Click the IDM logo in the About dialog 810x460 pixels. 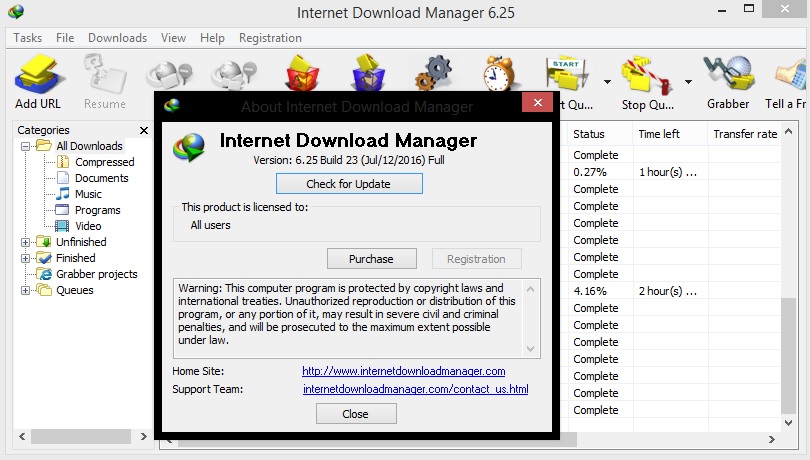(189, 148)
